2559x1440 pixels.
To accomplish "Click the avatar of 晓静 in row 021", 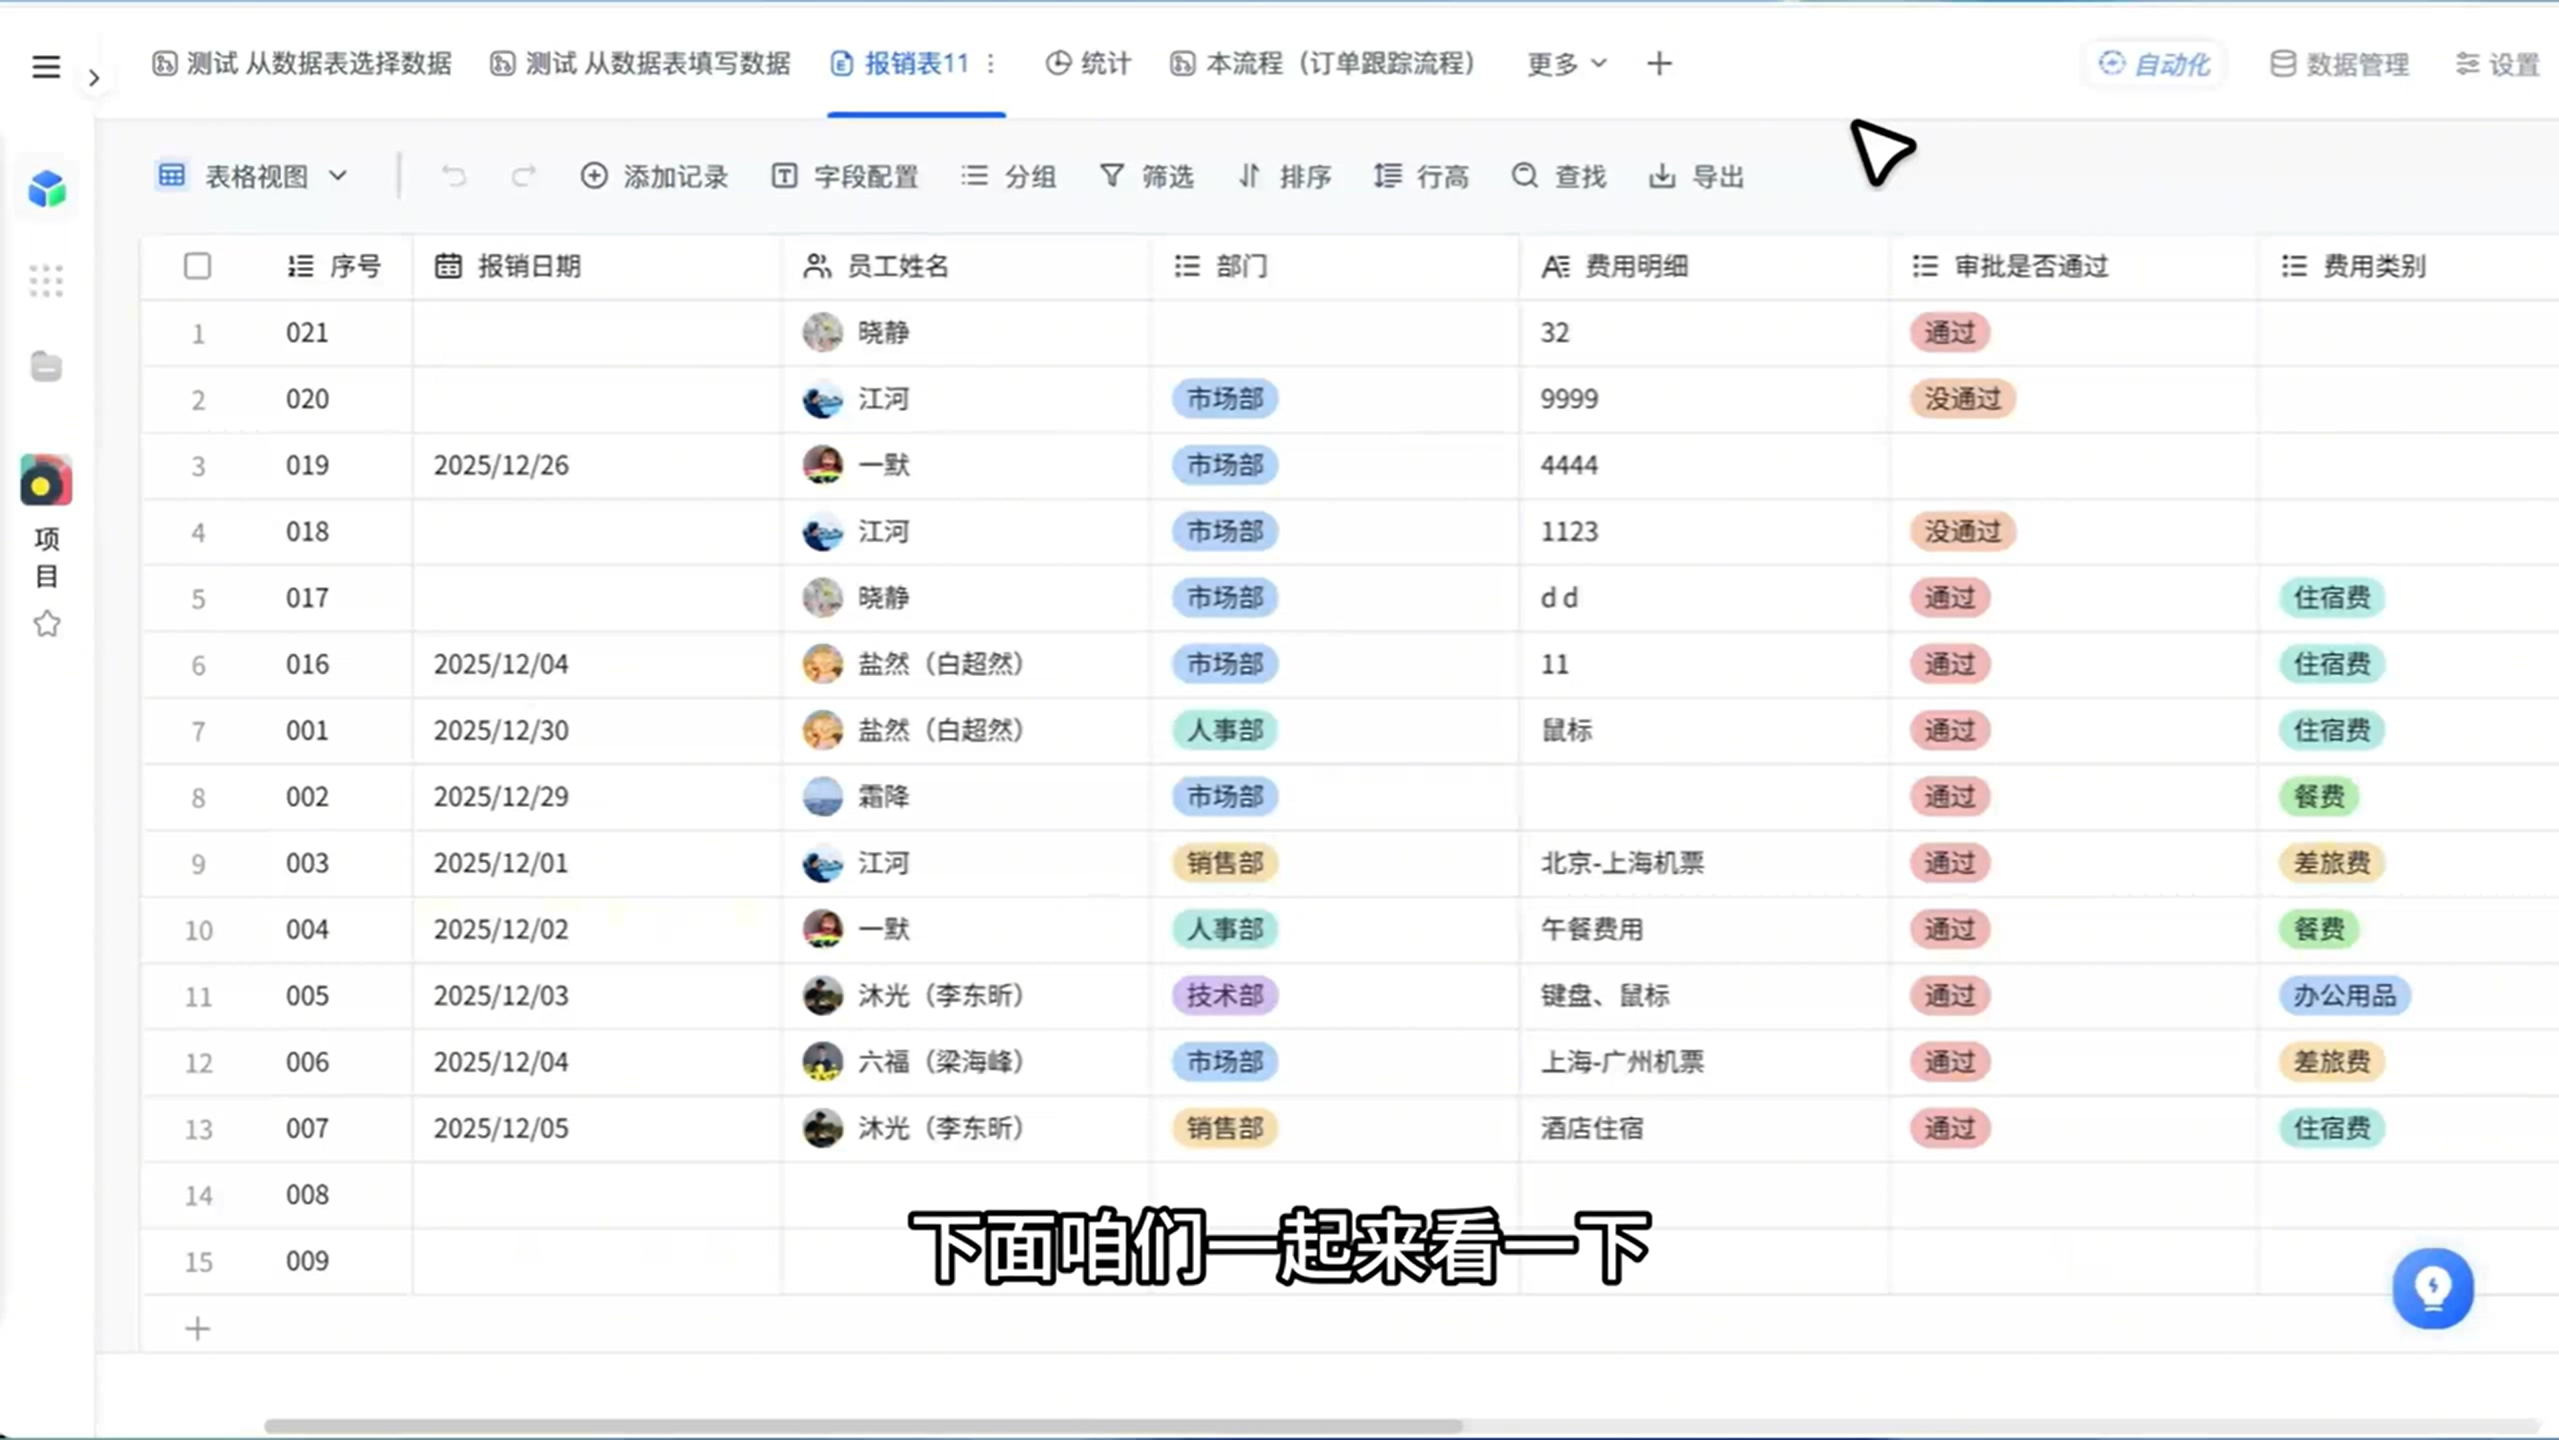I will point(822,332).
